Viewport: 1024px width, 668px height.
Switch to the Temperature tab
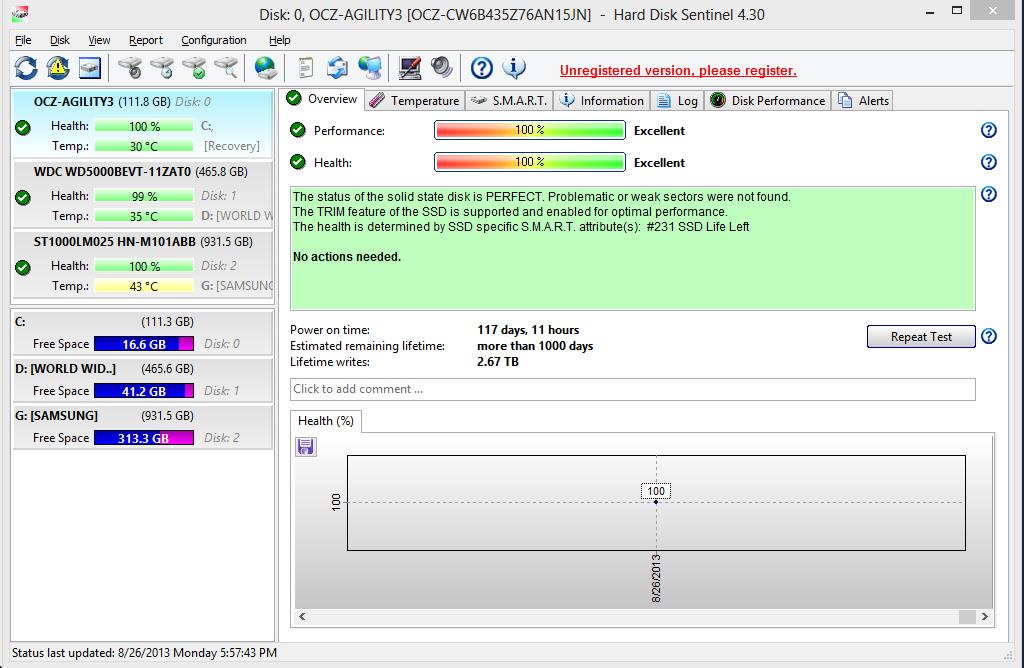tap(415, 101)
